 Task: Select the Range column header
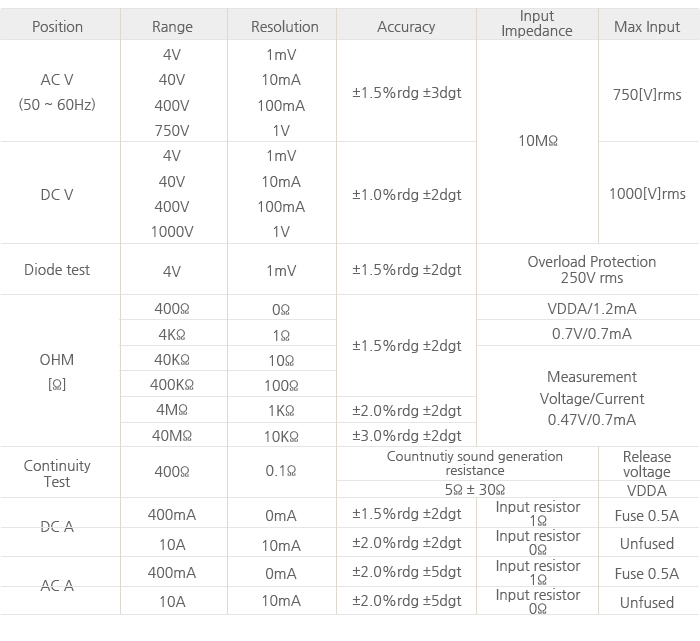[x=172, y=26]
